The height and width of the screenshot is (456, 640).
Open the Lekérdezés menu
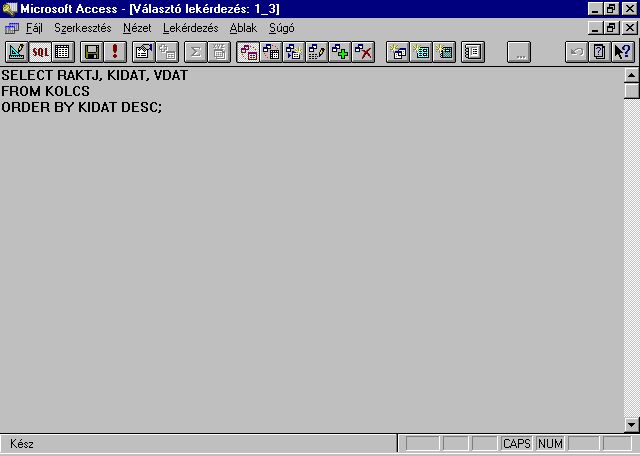191,28
